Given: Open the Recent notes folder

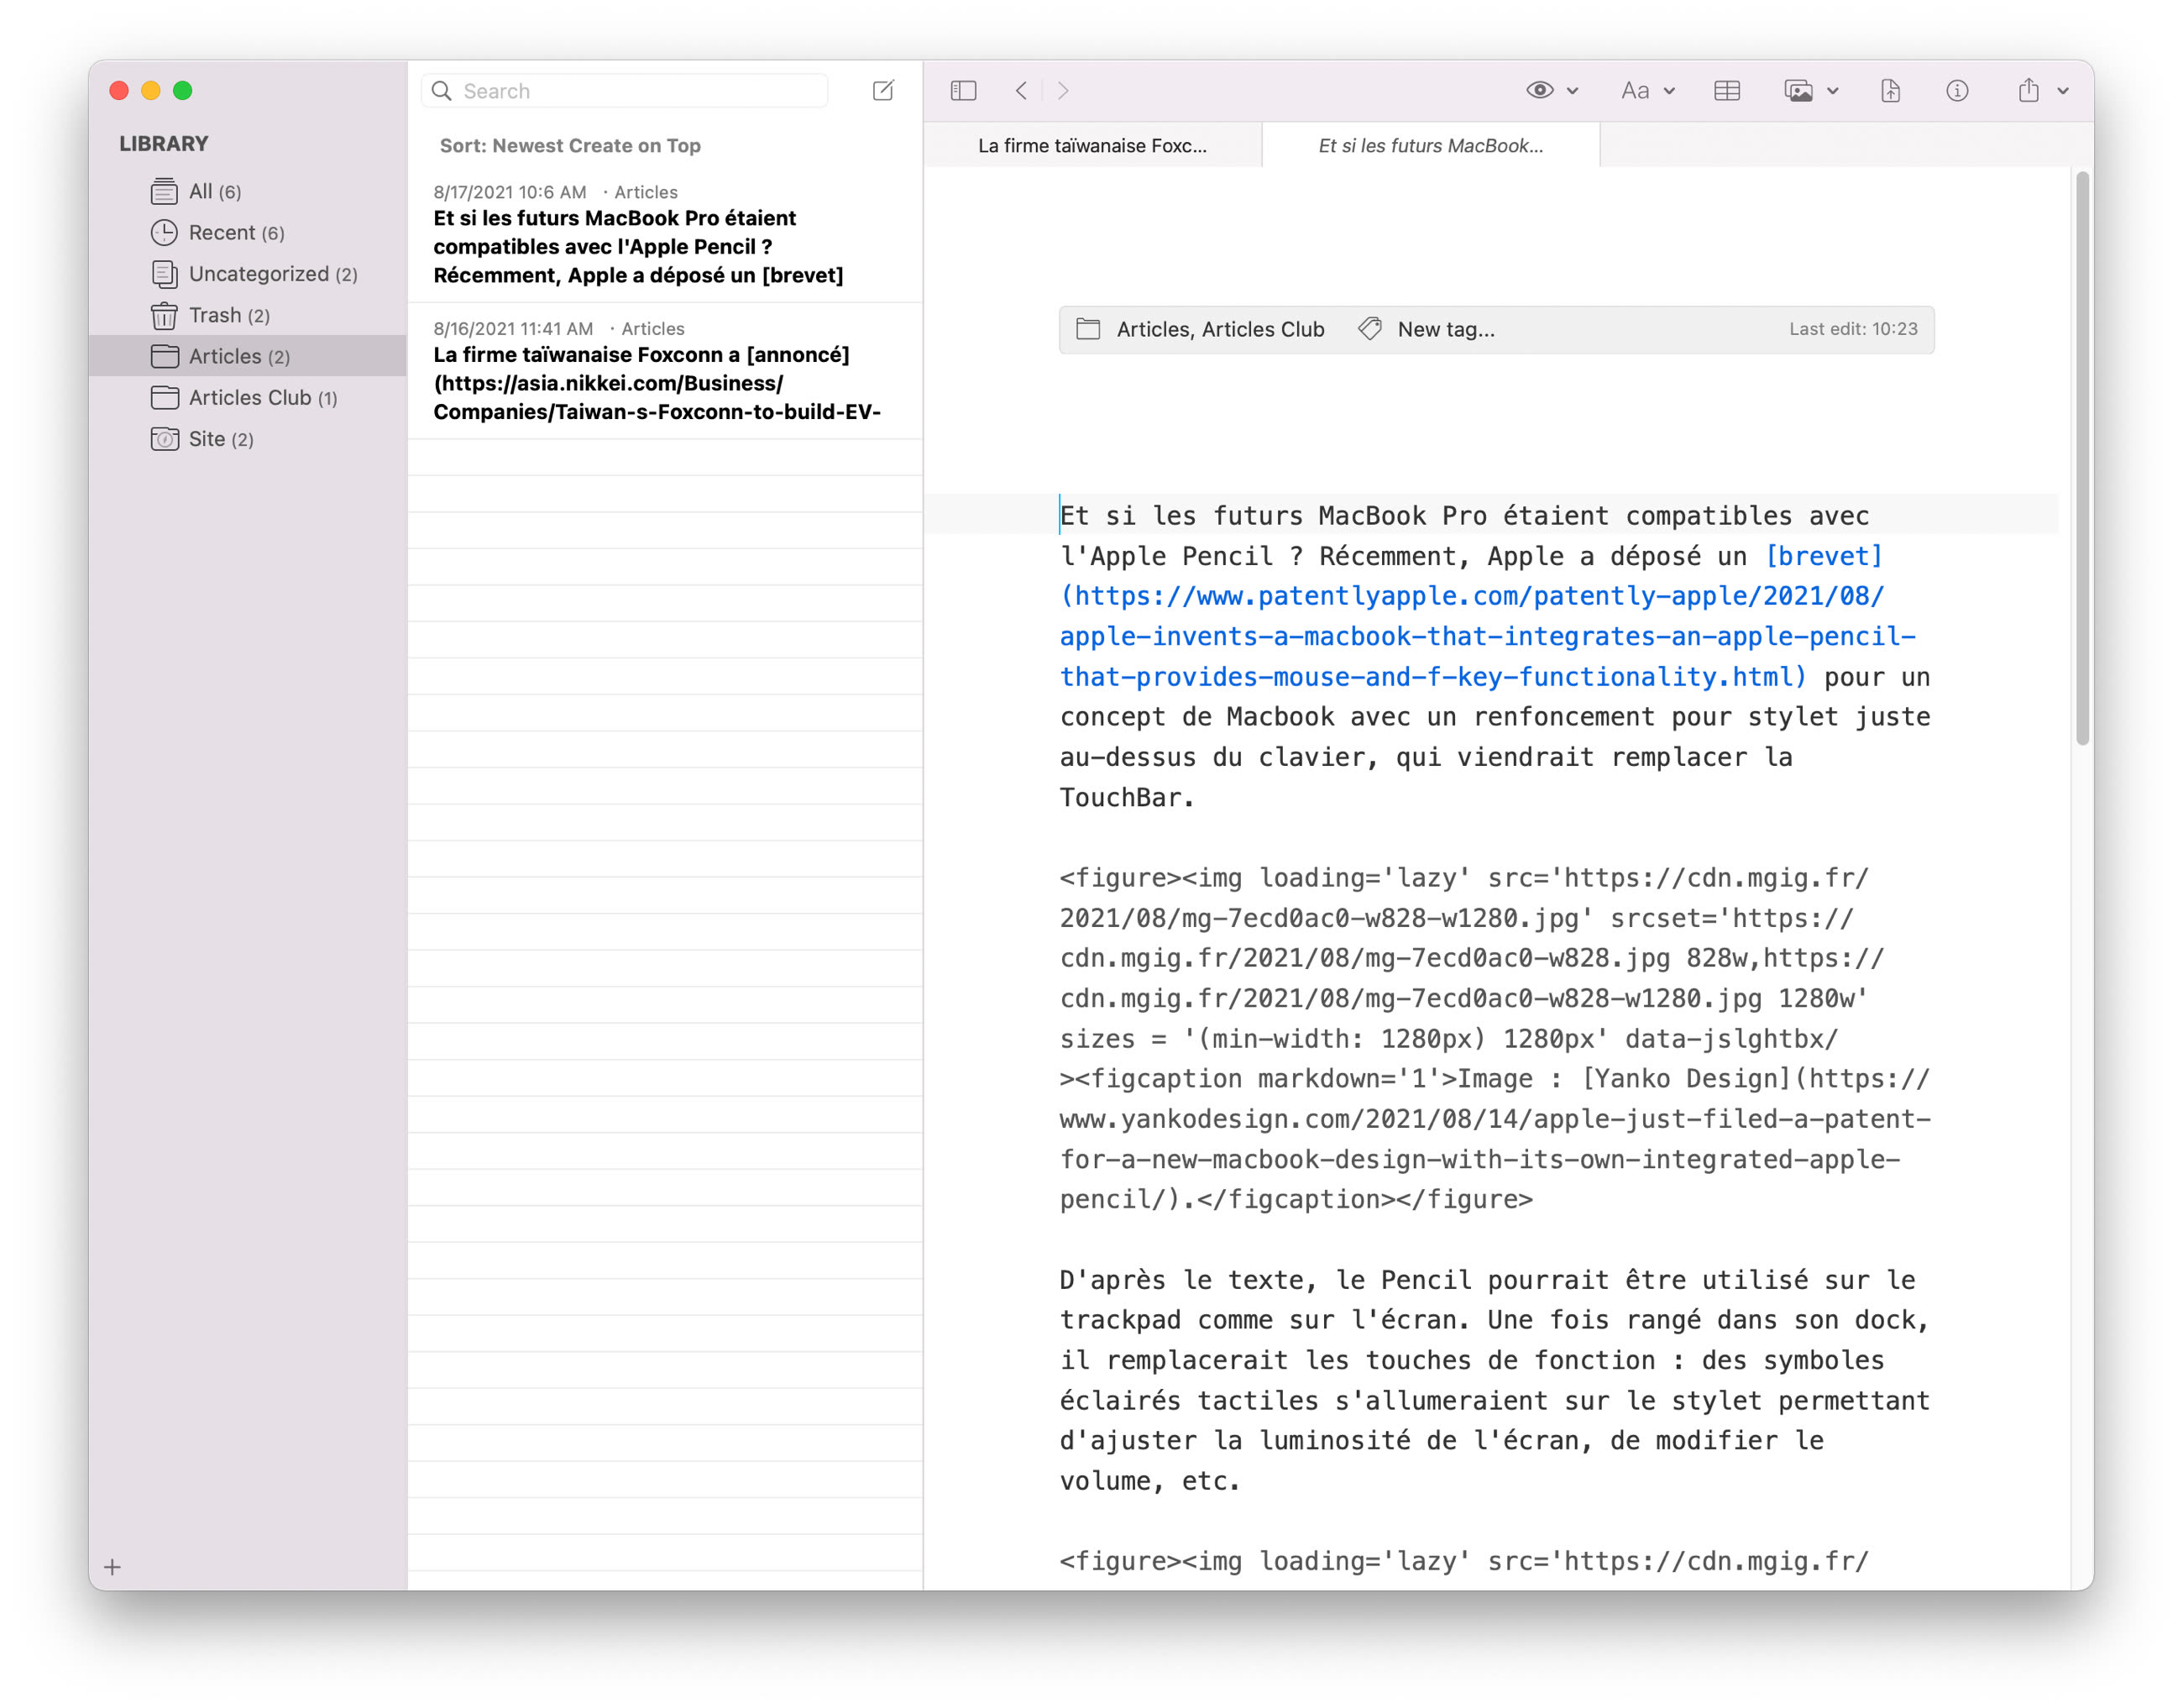Looking at the screenshot, I should click(247, 233).
